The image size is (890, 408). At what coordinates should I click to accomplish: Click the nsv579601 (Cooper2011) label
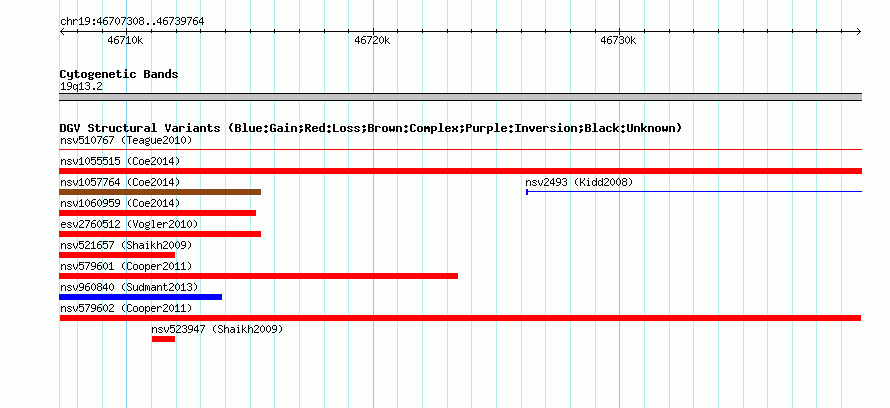126,266
